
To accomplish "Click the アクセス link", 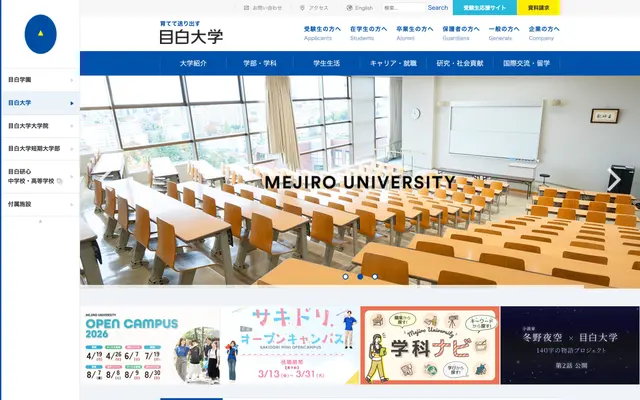I will point(314,8).
